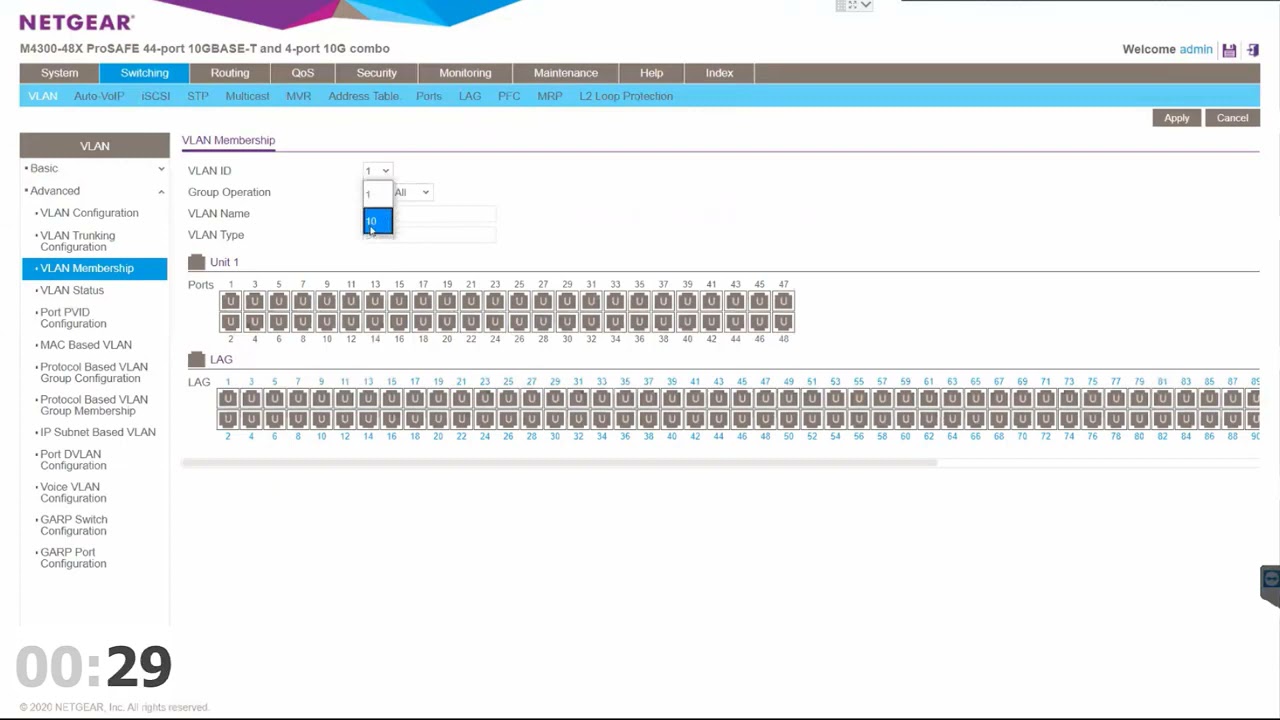Go to VLAN Status page
The width and height of the screenshot is (1280, 720).
point(71,290)
